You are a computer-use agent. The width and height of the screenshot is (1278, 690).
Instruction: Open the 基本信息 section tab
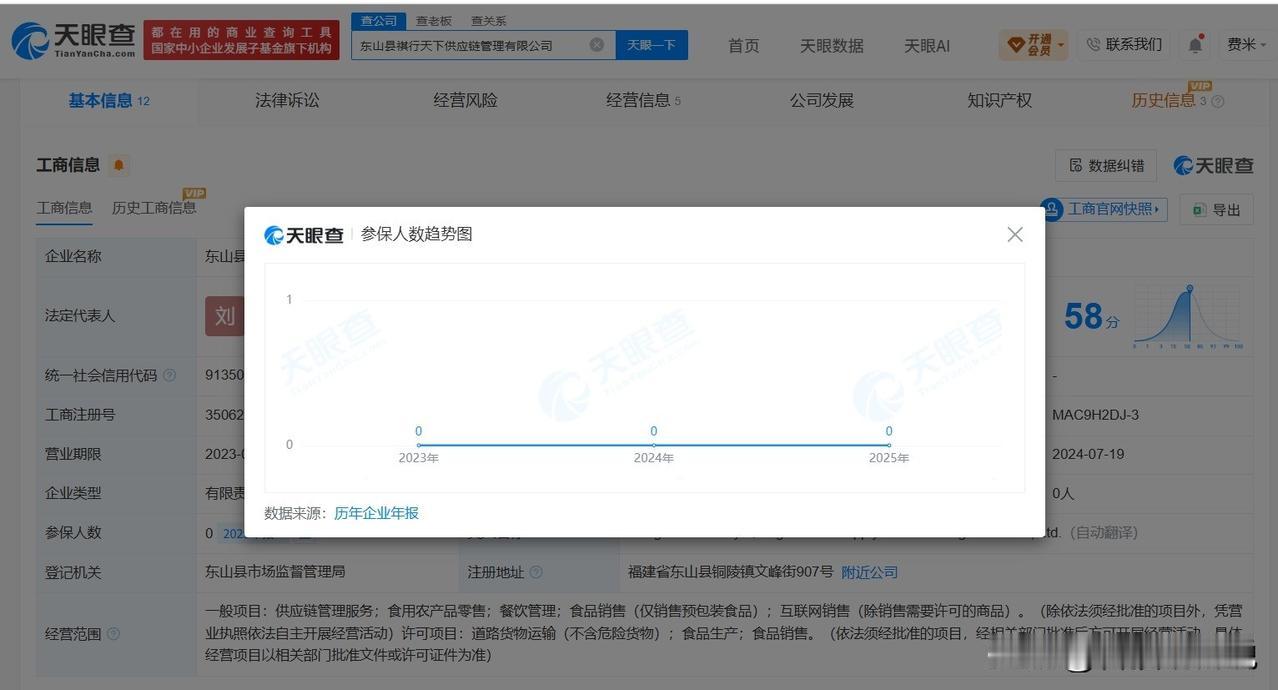pos(109,100)
